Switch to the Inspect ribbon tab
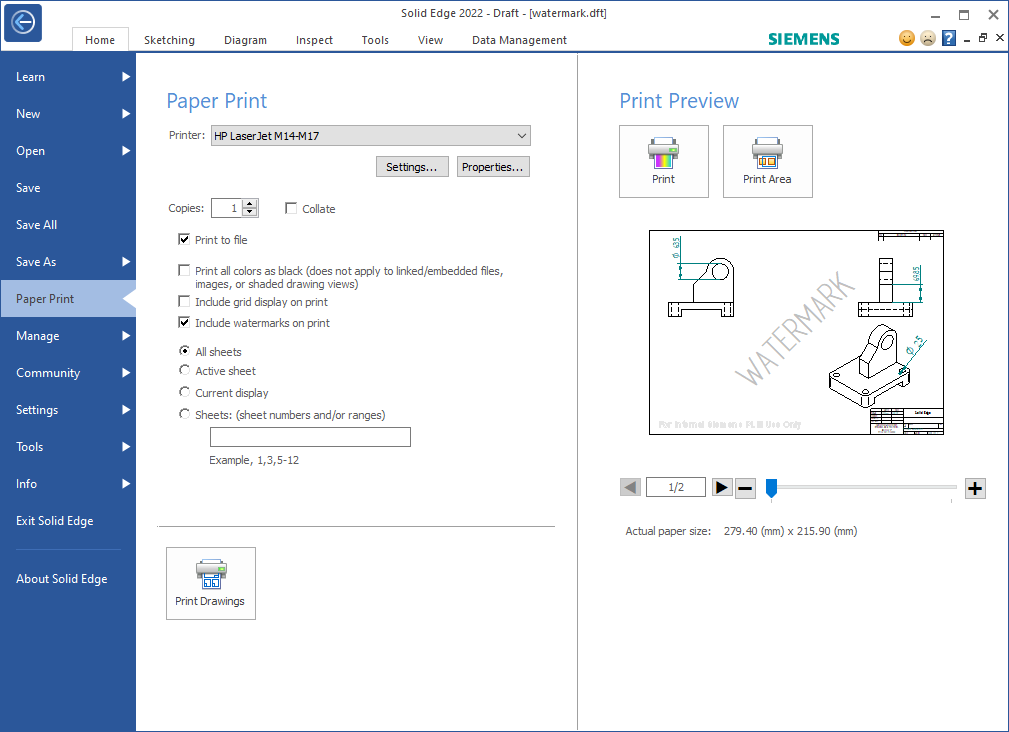The image size is (1009, 732). 314,40
